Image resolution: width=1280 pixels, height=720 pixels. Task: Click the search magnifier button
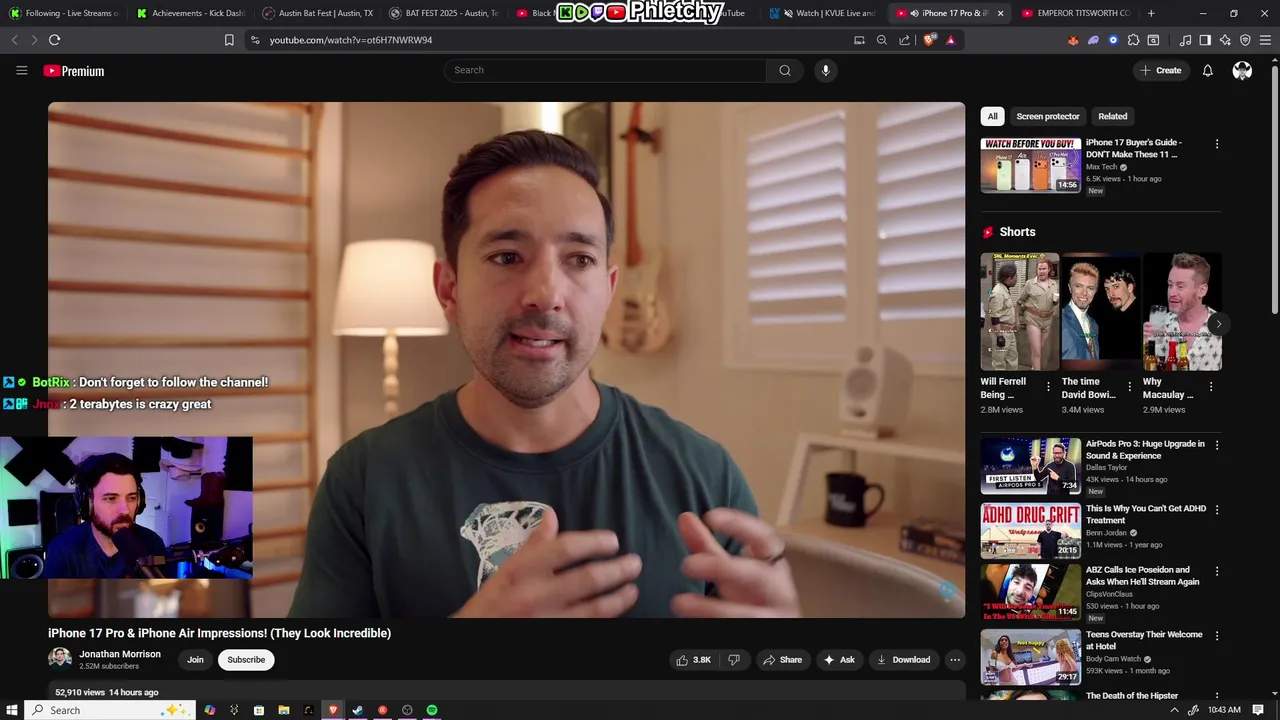(785, 70)
